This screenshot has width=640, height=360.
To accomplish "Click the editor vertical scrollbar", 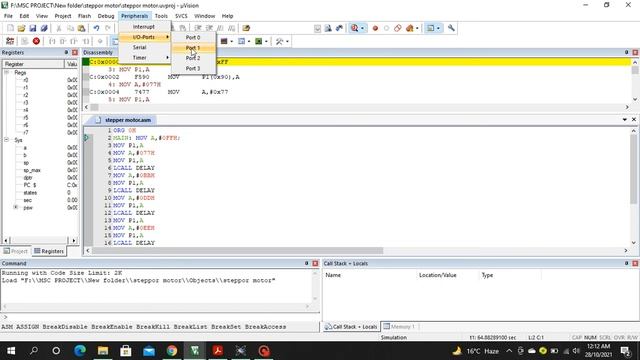I will [x=633, y=186].
